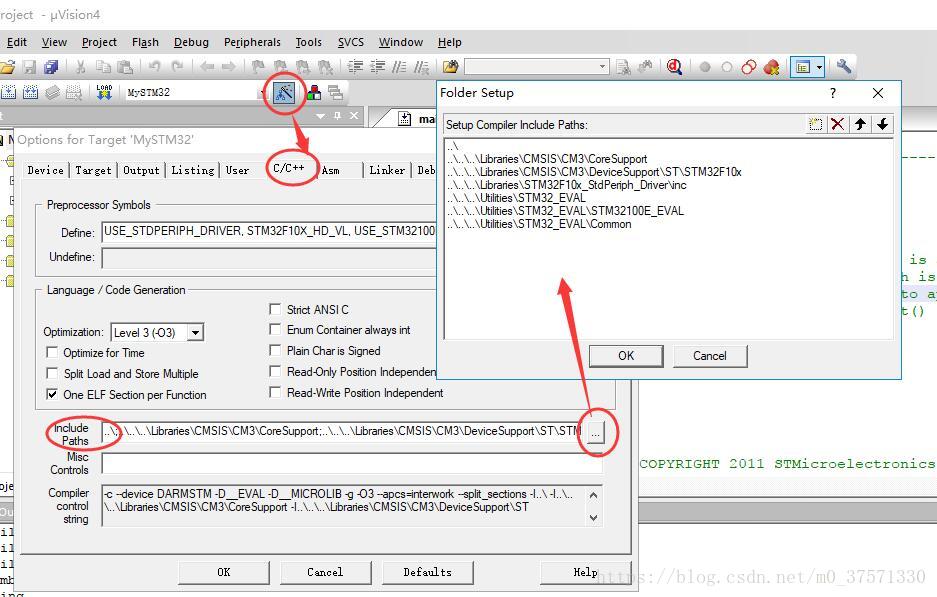937x597 pixels.
Task: Click the Comment selection icon
Action: pos(399,67)
